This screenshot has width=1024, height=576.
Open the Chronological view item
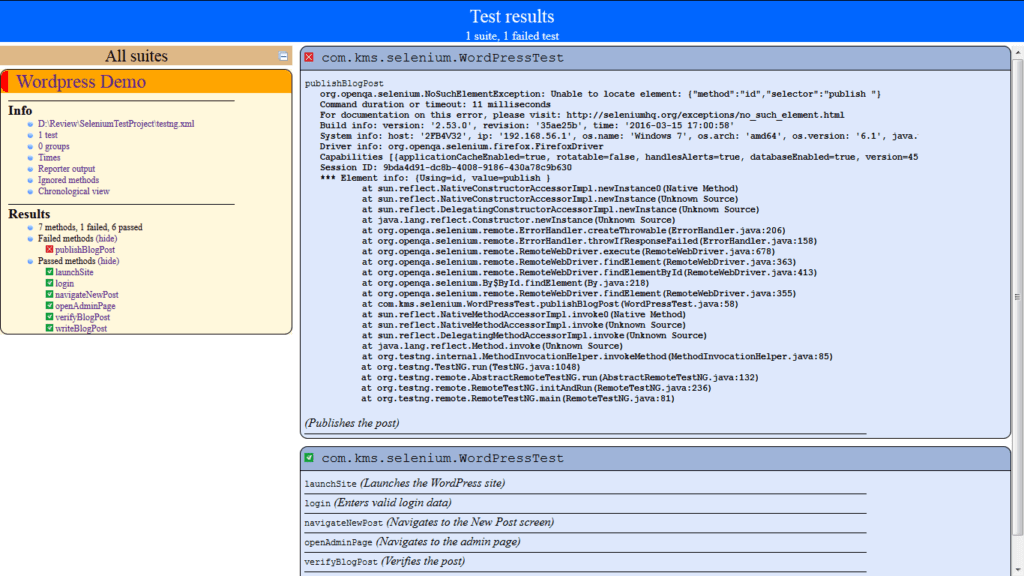click(x=73, y=191)
